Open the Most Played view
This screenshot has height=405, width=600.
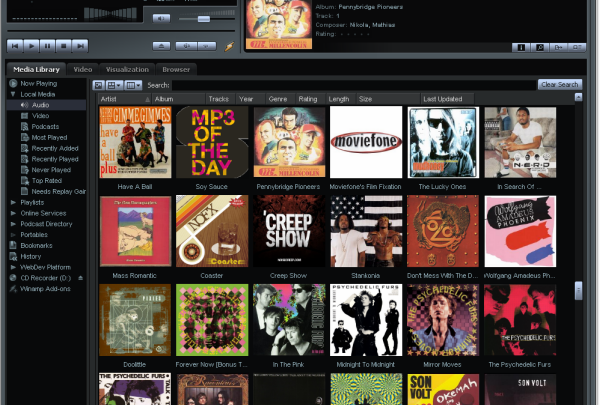(x=49, y=137)
